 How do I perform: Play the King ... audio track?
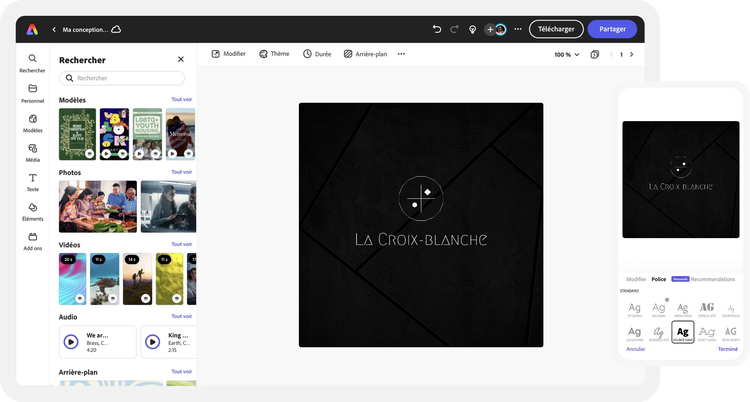(x=153, y=342)
